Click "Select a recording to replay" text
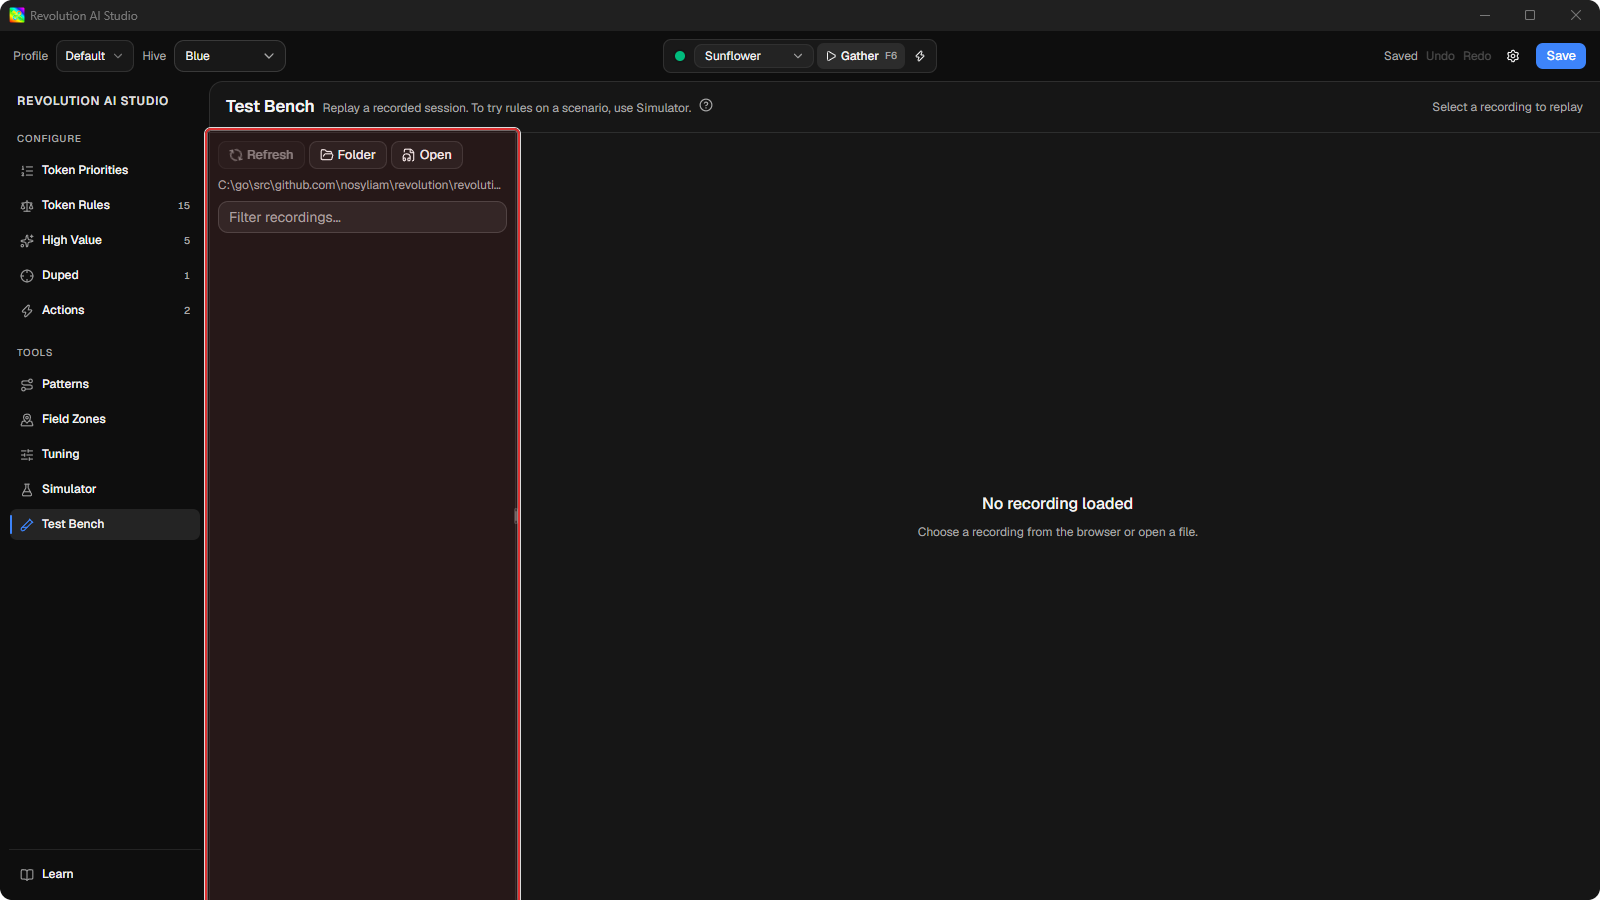This screenshot has width=1600, height=900. click(x=1507, y=107)
